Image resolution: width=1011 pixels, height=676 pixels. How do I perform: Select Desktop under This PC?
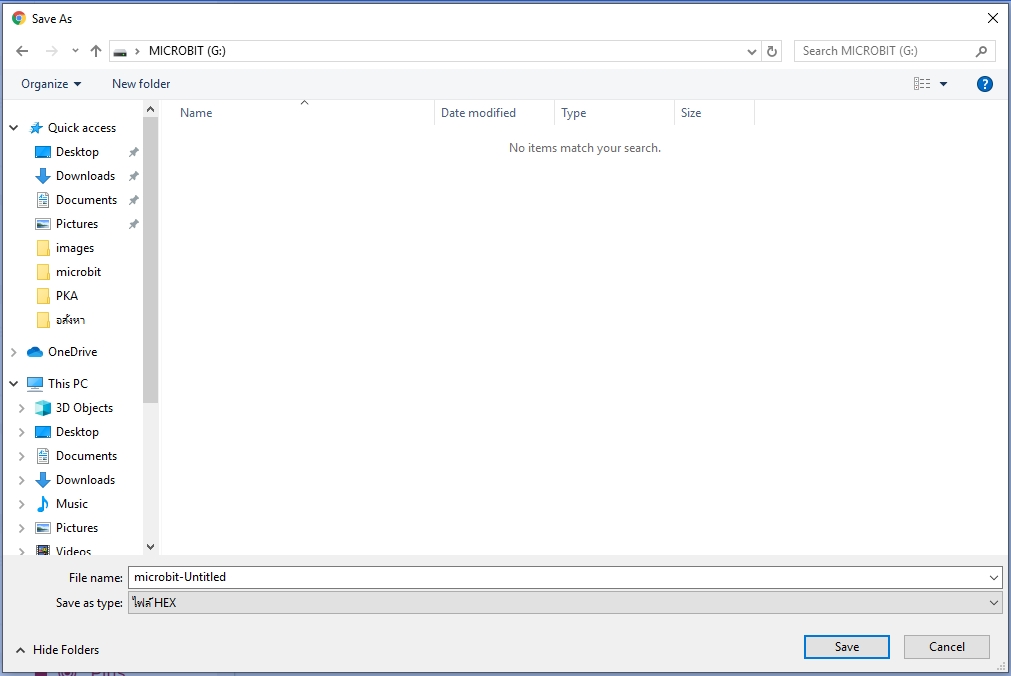coord(77,432)
